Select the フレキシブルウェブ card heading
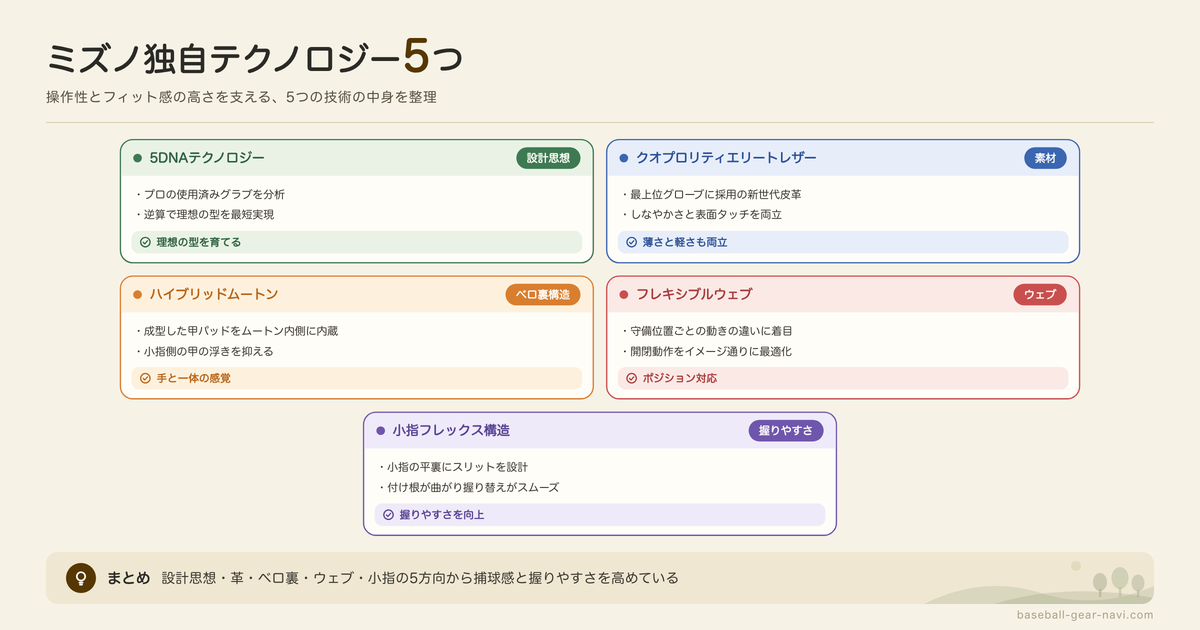The width and height of the screenshot is (1200, 630). tap(694, 294)
